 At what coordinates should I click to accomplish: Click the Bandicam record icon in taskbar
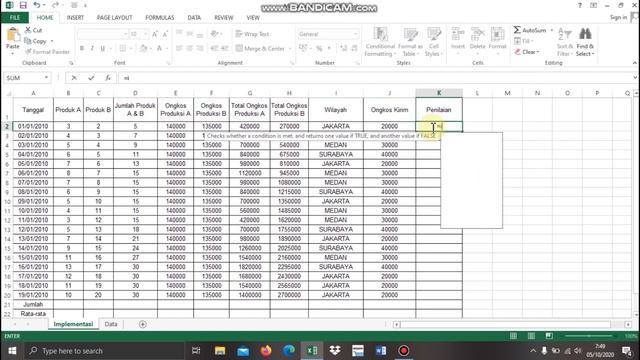[x=403, y=351]
